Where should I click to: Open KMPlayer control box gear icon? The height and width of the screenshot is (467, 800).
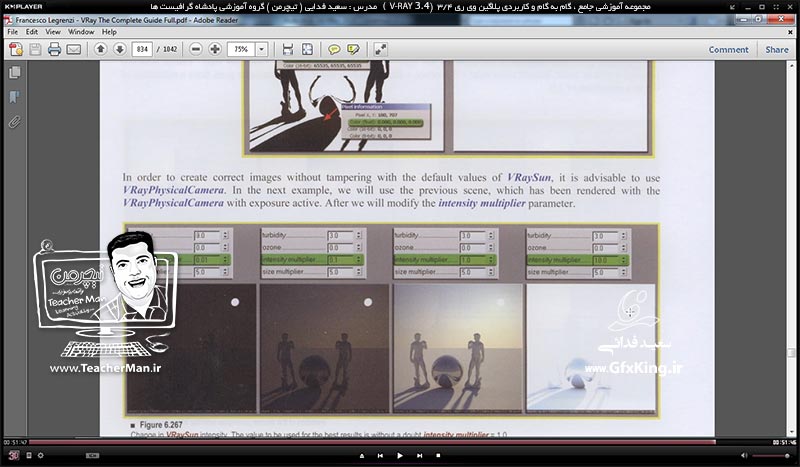click(x=40, y=455)
